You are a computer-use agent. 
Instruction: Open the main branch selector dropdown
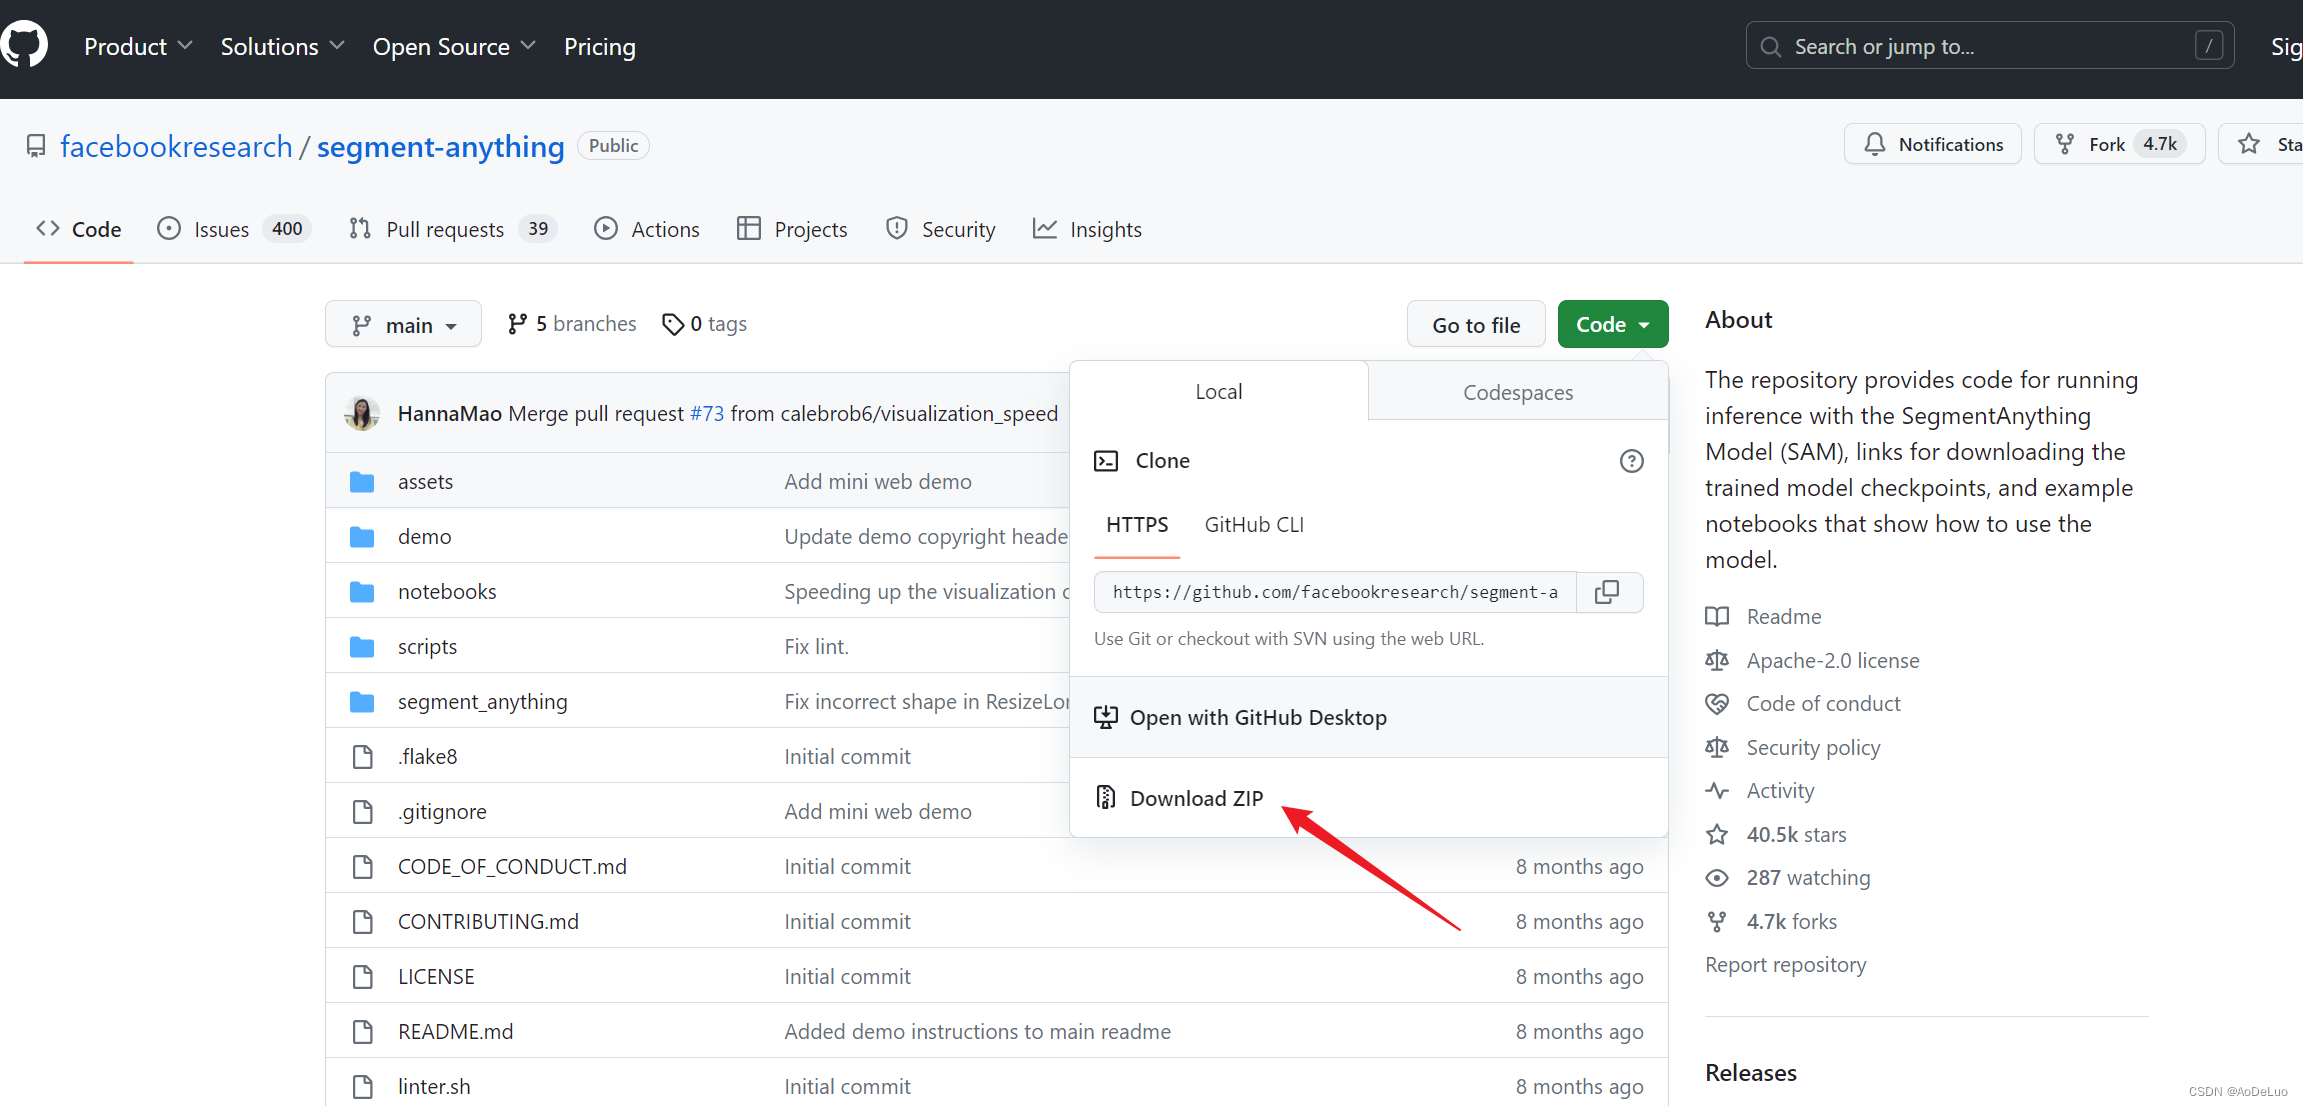pos(403,325)
